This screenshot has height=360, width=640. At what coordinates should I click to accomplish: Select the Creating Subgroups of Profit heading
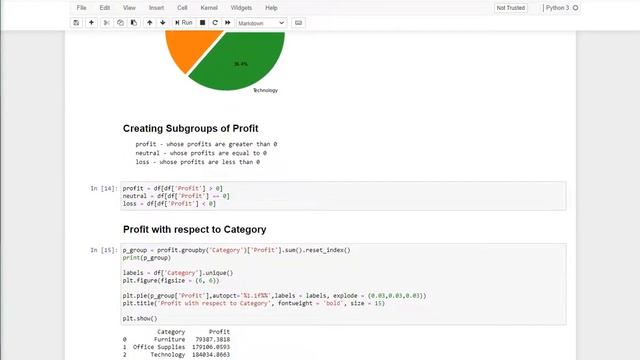(191, 129)
